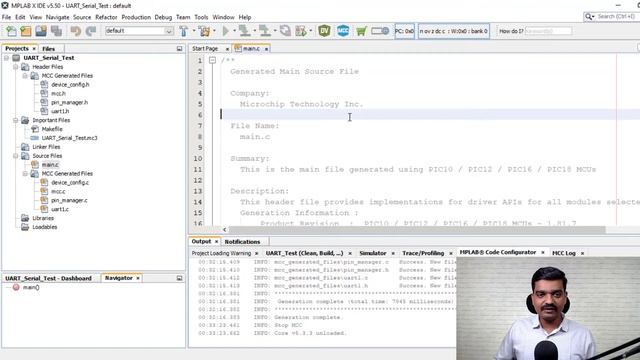Image resolution: width=640 pixels, height=360 pixels.
Task: Select the Libraries folder
Action: tap(43, 218)
